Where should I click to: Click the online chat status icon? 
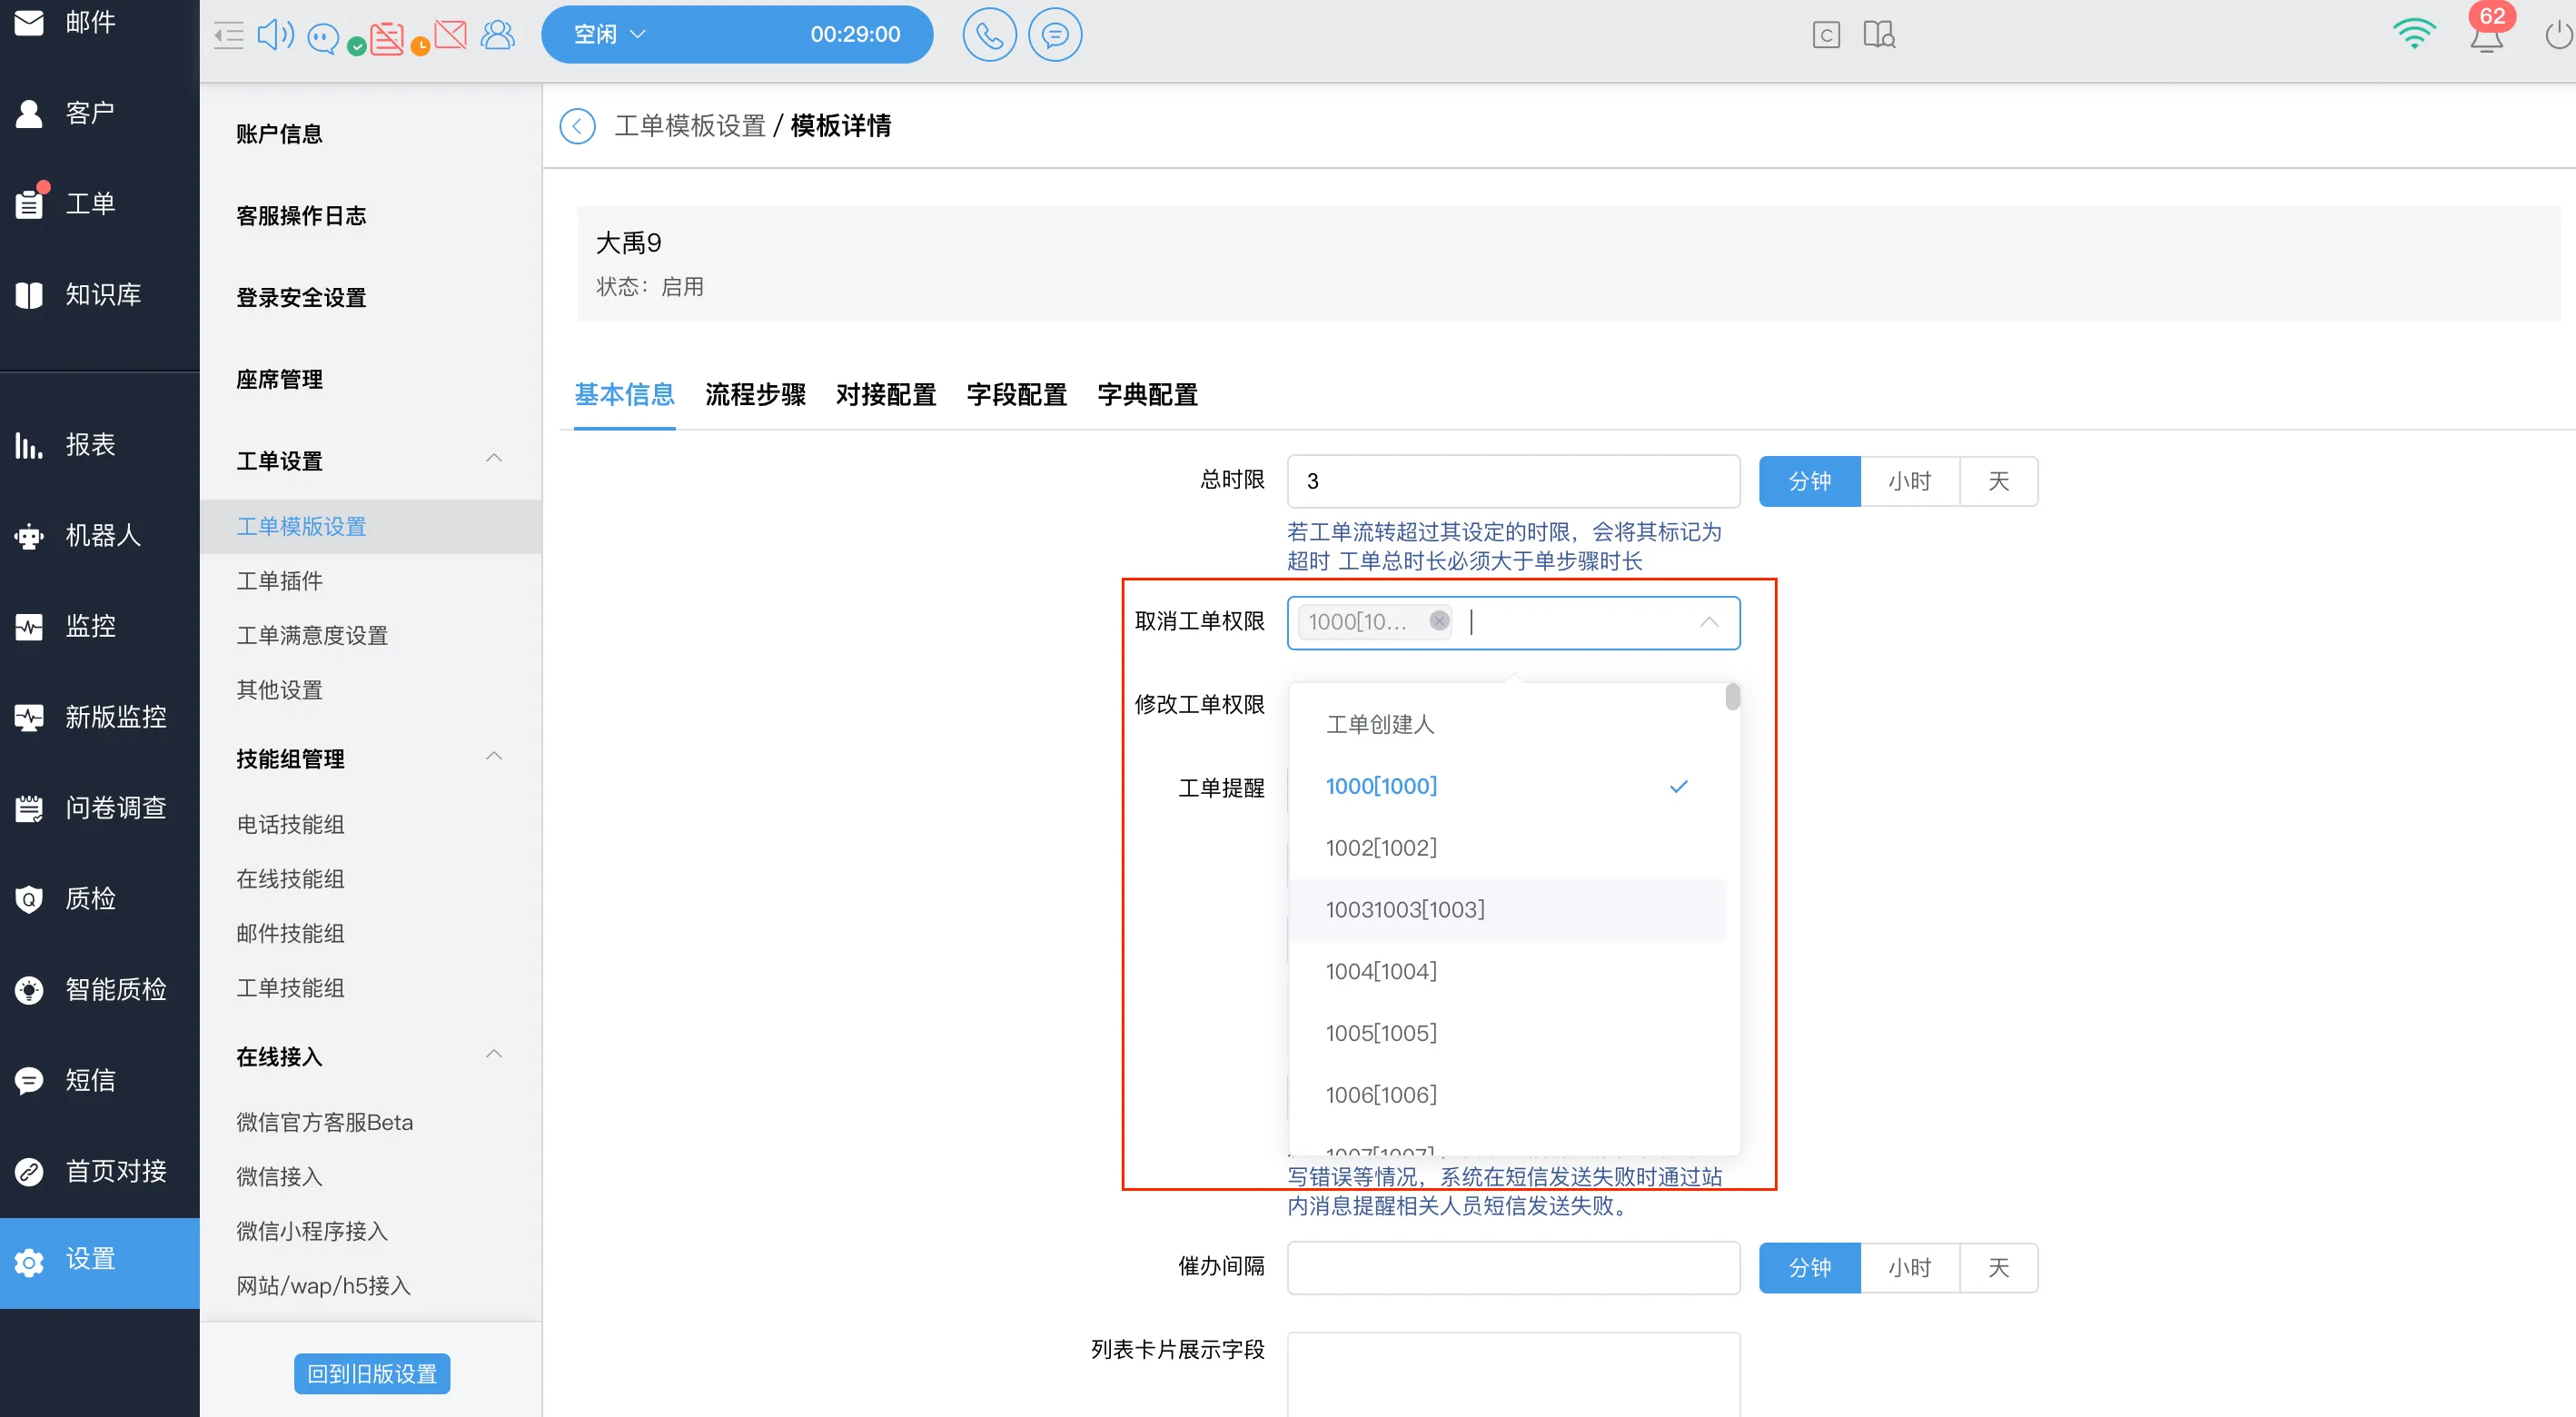pos(323,37)
